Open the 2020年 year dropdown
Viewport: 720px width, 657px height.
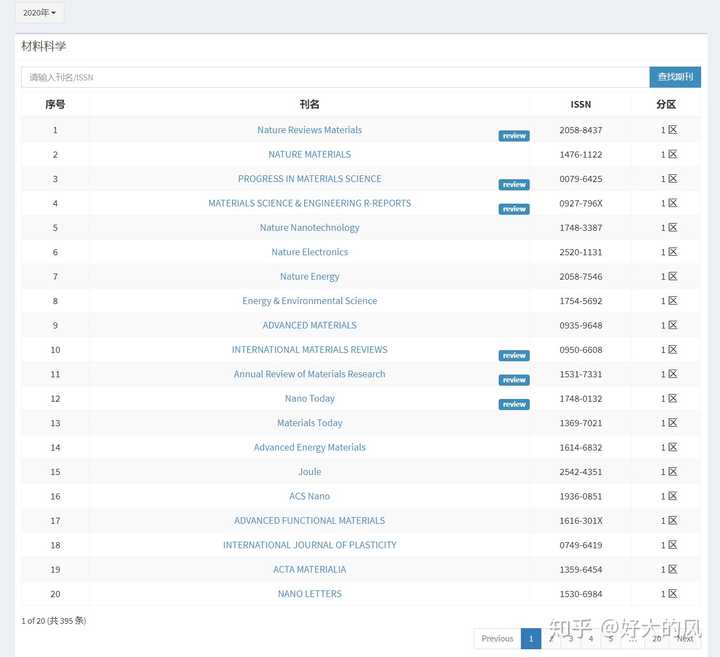click(39, 12)
